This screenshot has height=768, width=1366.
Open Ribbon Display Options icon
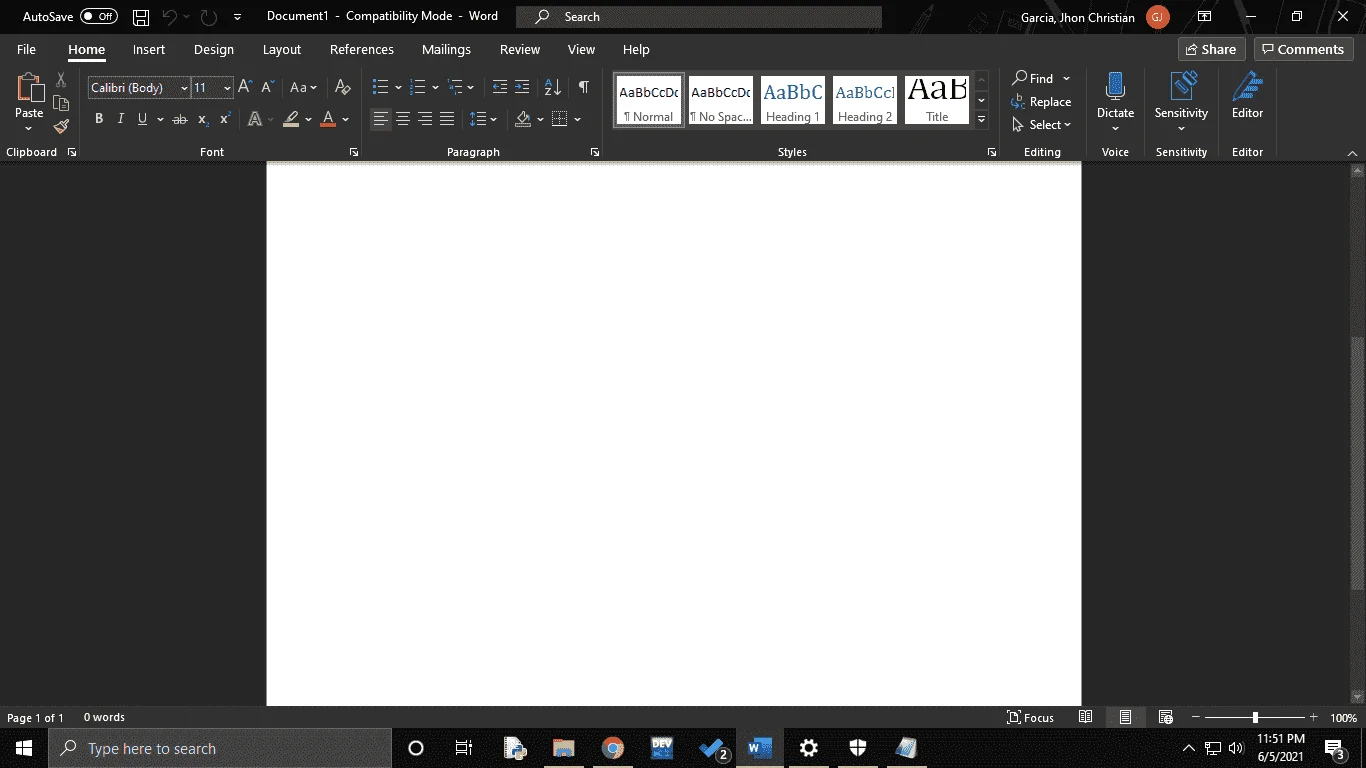(x=1205, y=17)
